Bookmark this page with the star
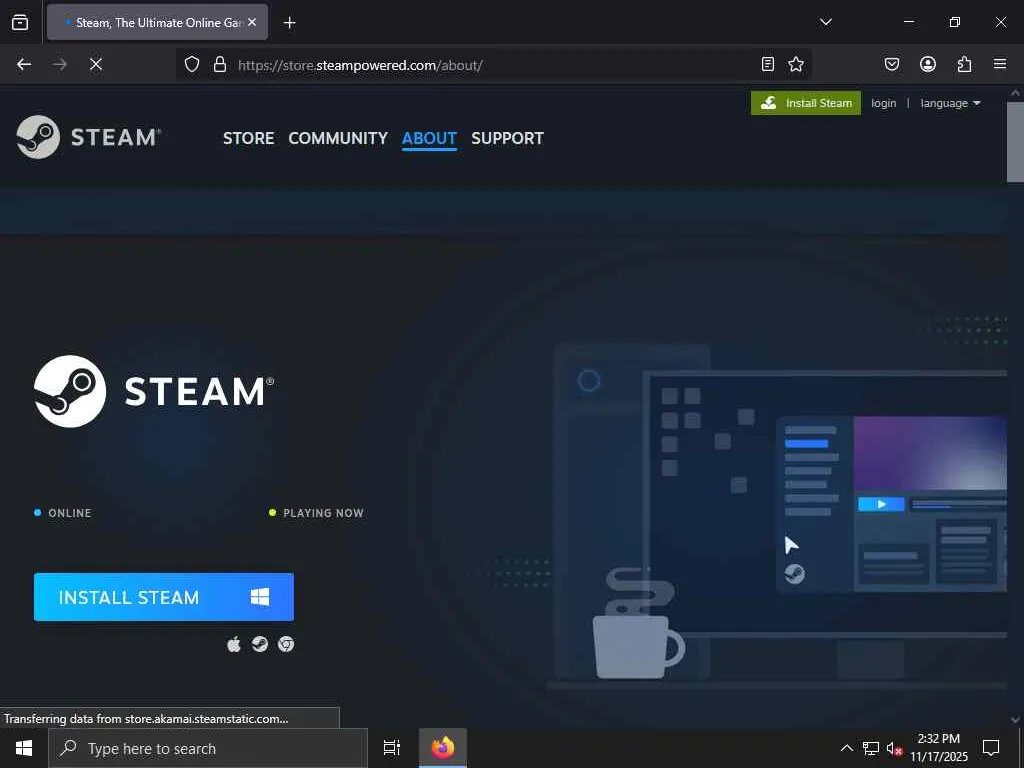This screenshot has height=768, width=1024. (x=795, y=64)
